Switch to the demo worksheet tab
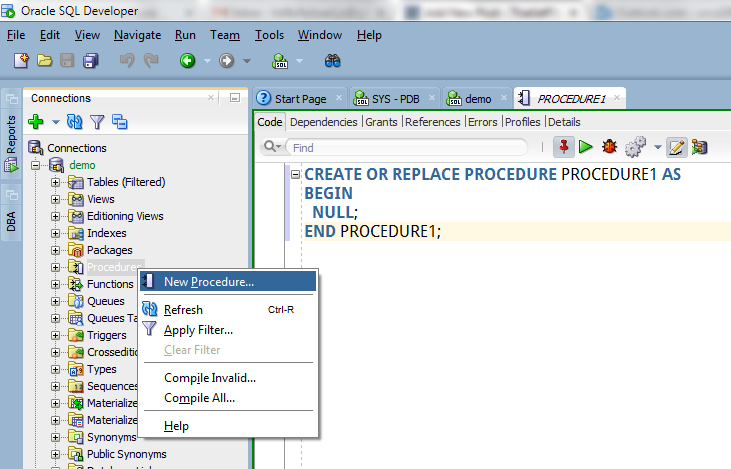Viewport: 731px width, 469px height. [x=477, y=99]
